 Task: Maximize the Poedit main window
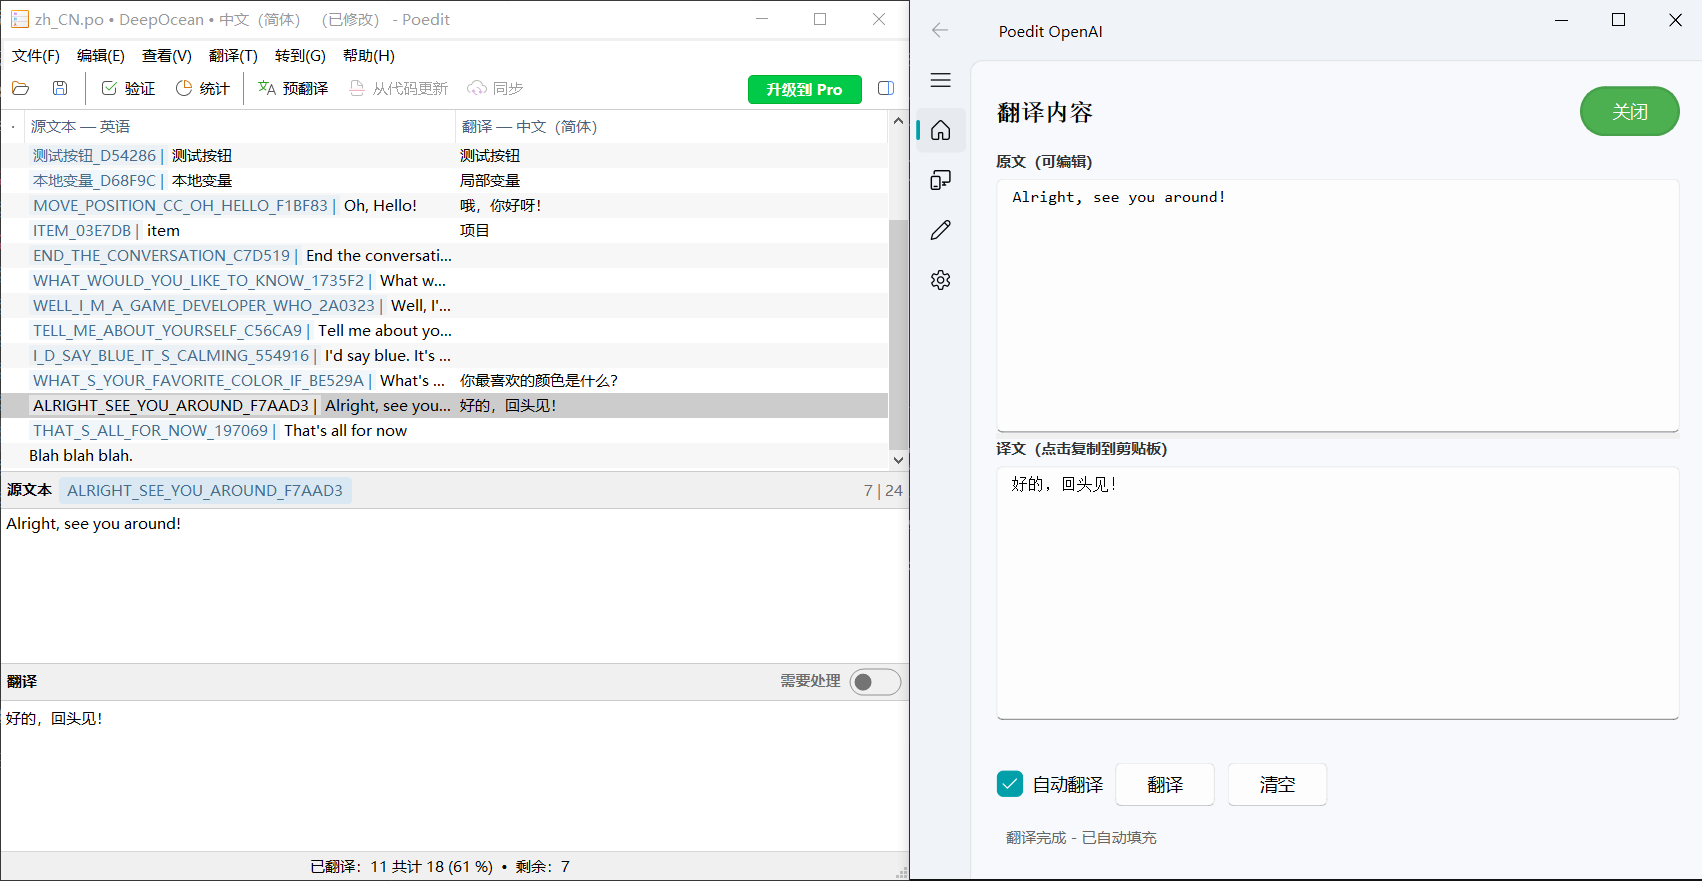point(820,19)
